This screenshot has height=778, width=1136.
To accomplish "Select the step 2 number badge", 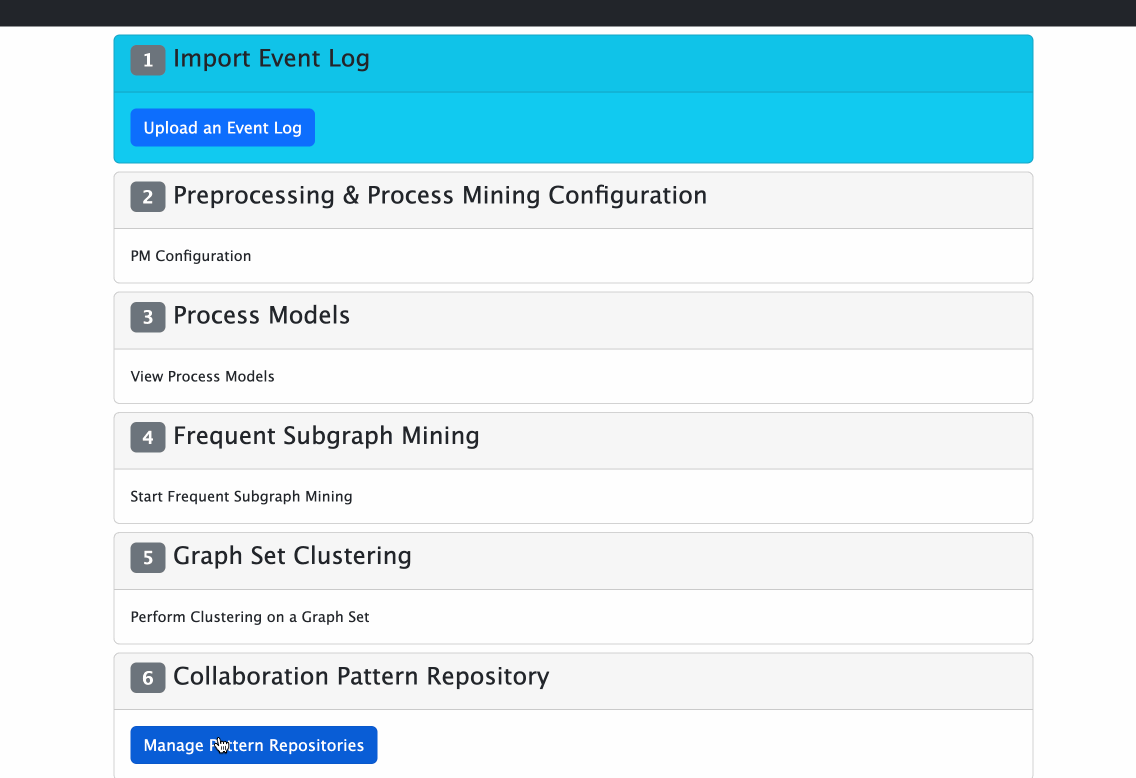I will click(148, 196).
